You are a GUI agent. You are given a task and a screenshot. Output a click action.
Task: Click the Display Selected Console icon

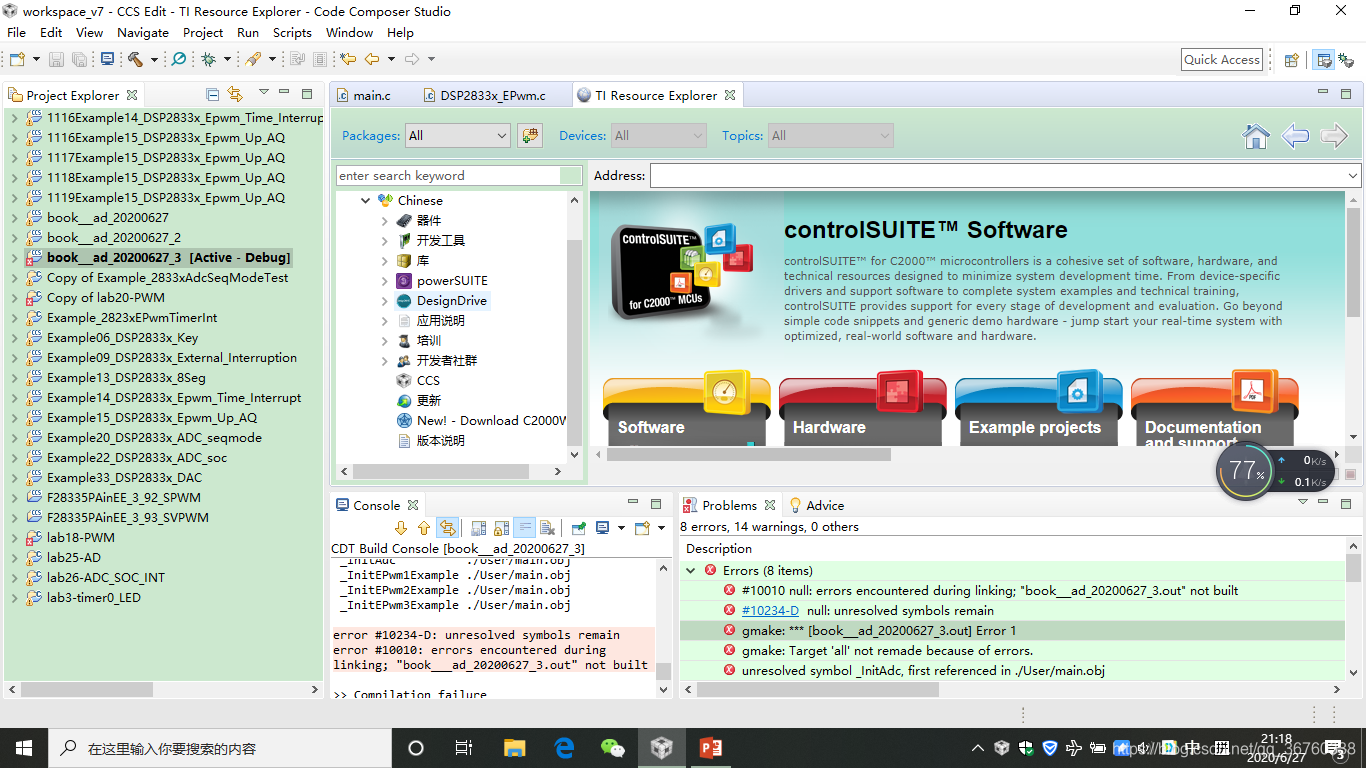(x=602, y=528)
